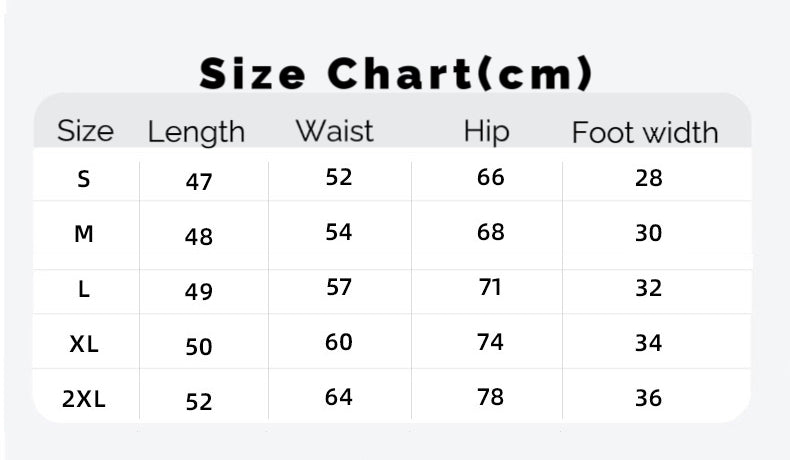790x460 pixels.
Task: Click the Length column header
Action: click(x=196, y=132)
